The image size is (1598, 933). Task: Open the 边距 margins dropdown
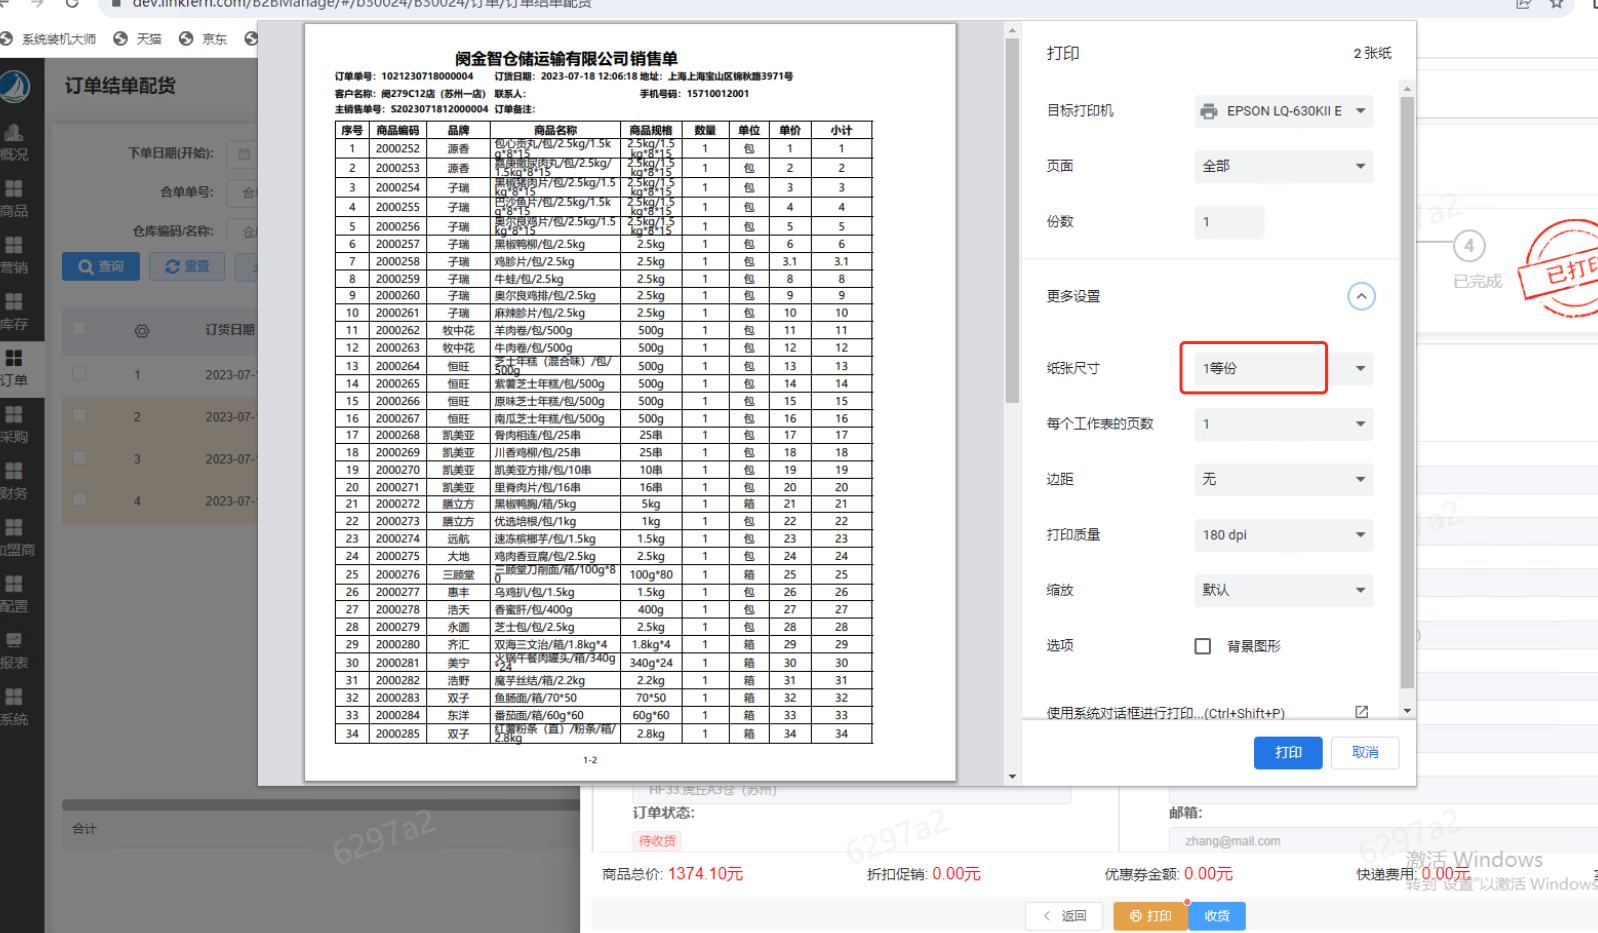click(x=1284, y=479)
